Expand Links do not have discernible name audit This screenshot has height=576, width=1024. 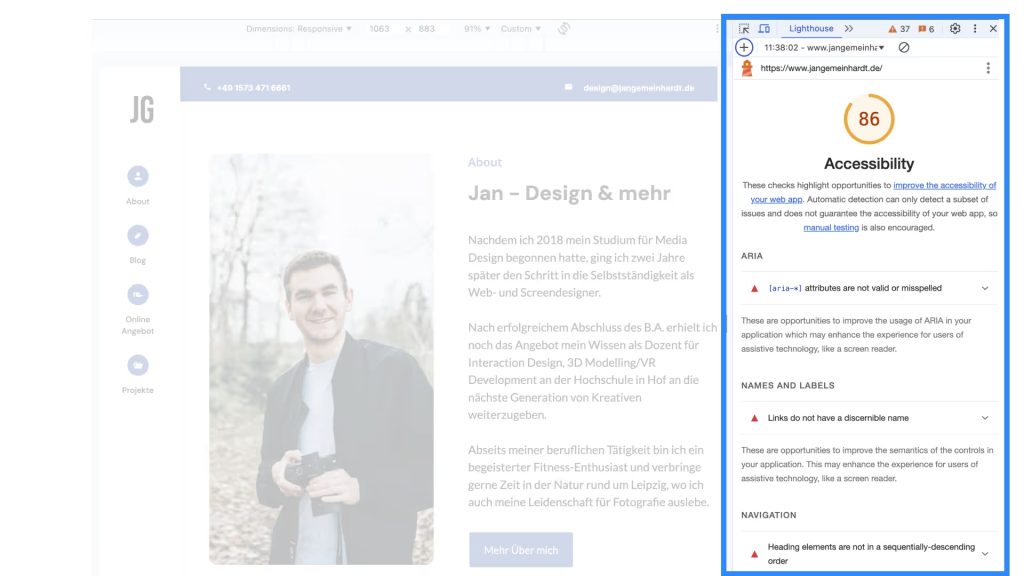869,418
